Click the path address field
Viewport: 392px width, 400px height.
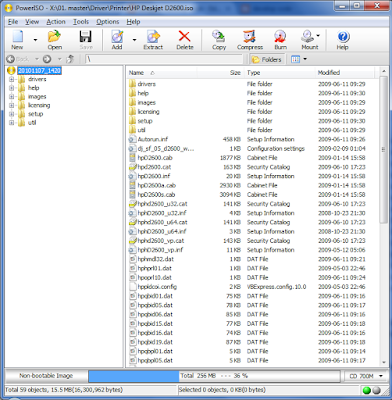163,59
